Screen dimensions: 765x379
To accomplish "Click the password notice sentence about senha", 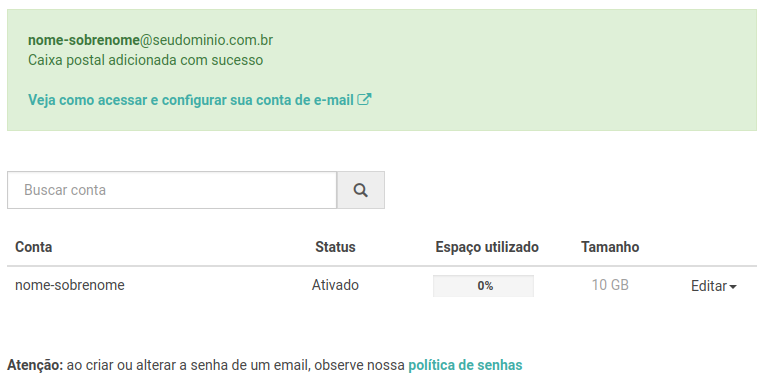I will click(x=265, y=365).
